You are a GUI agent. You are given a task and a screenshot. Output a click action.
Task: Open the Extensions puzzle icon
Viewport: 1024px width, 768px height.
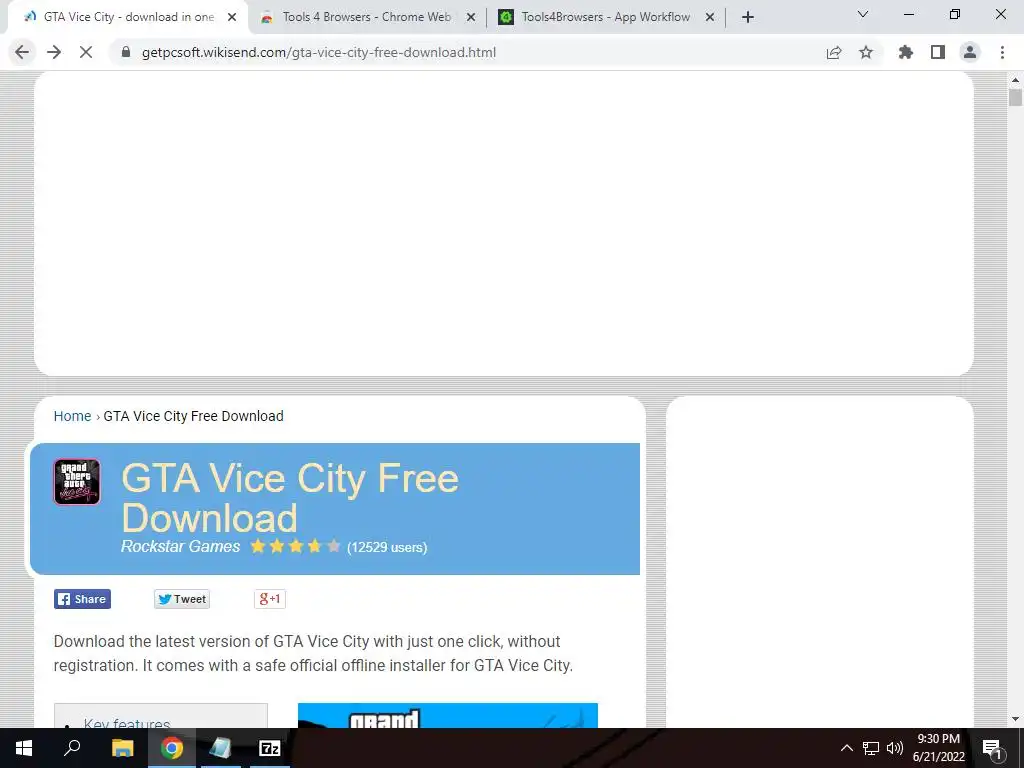click(x=906, y=52)
